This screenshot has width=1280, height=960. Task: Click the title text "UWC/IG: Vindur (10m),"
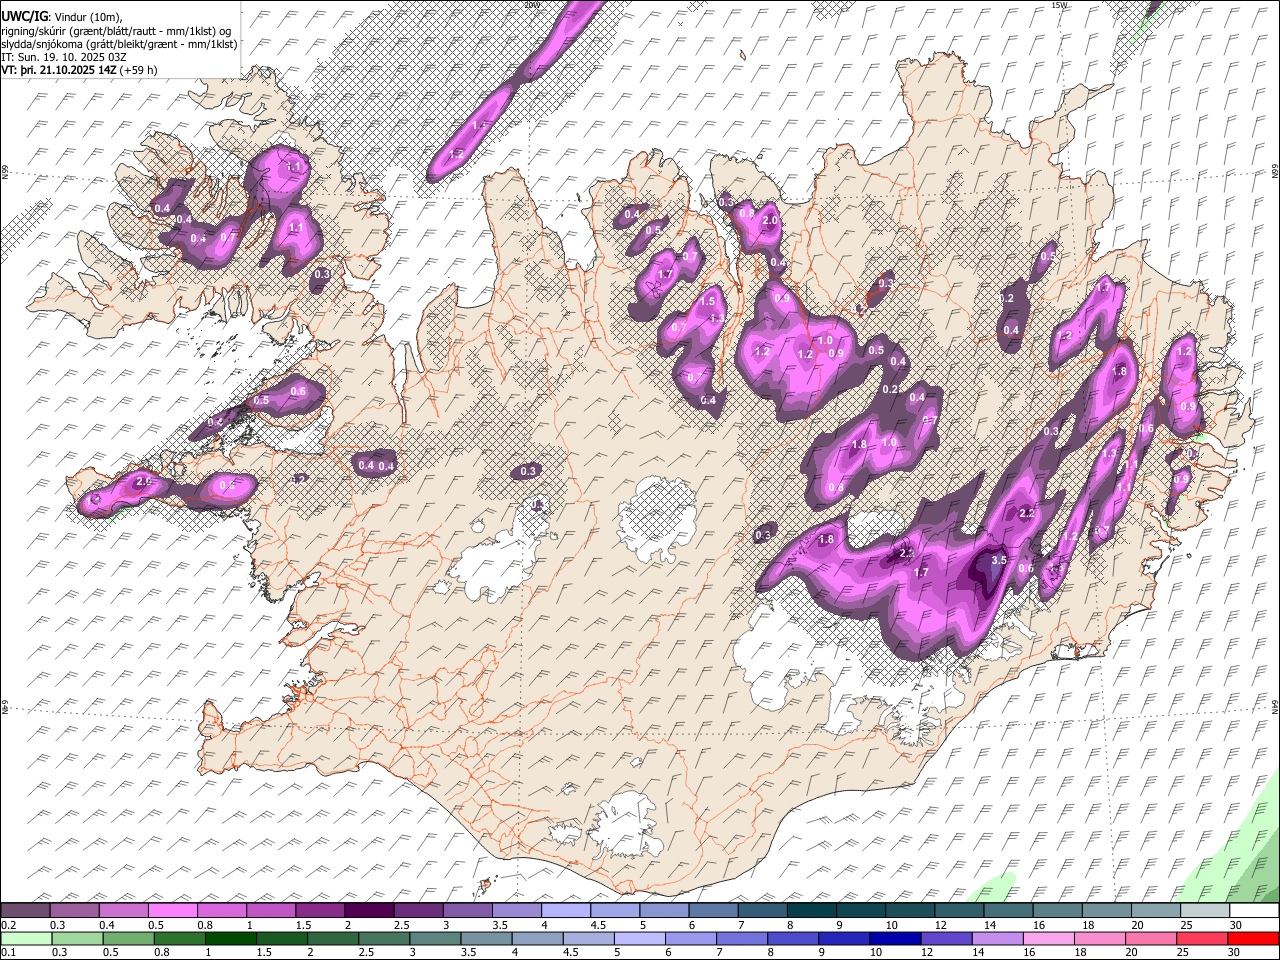62,16
